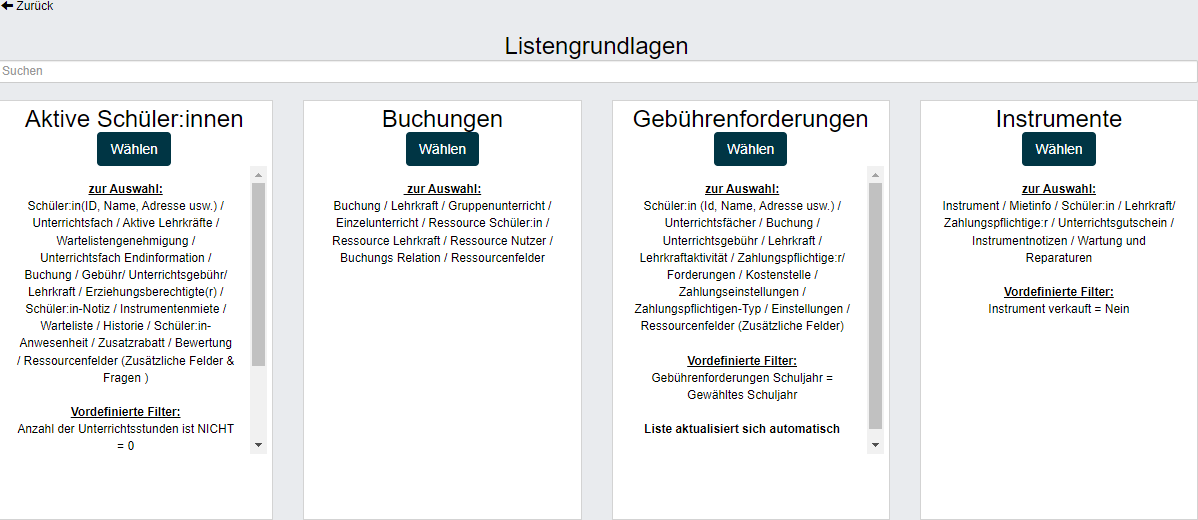Click 'Instrument verkauft = Nein' filter text

(1058, 309)
